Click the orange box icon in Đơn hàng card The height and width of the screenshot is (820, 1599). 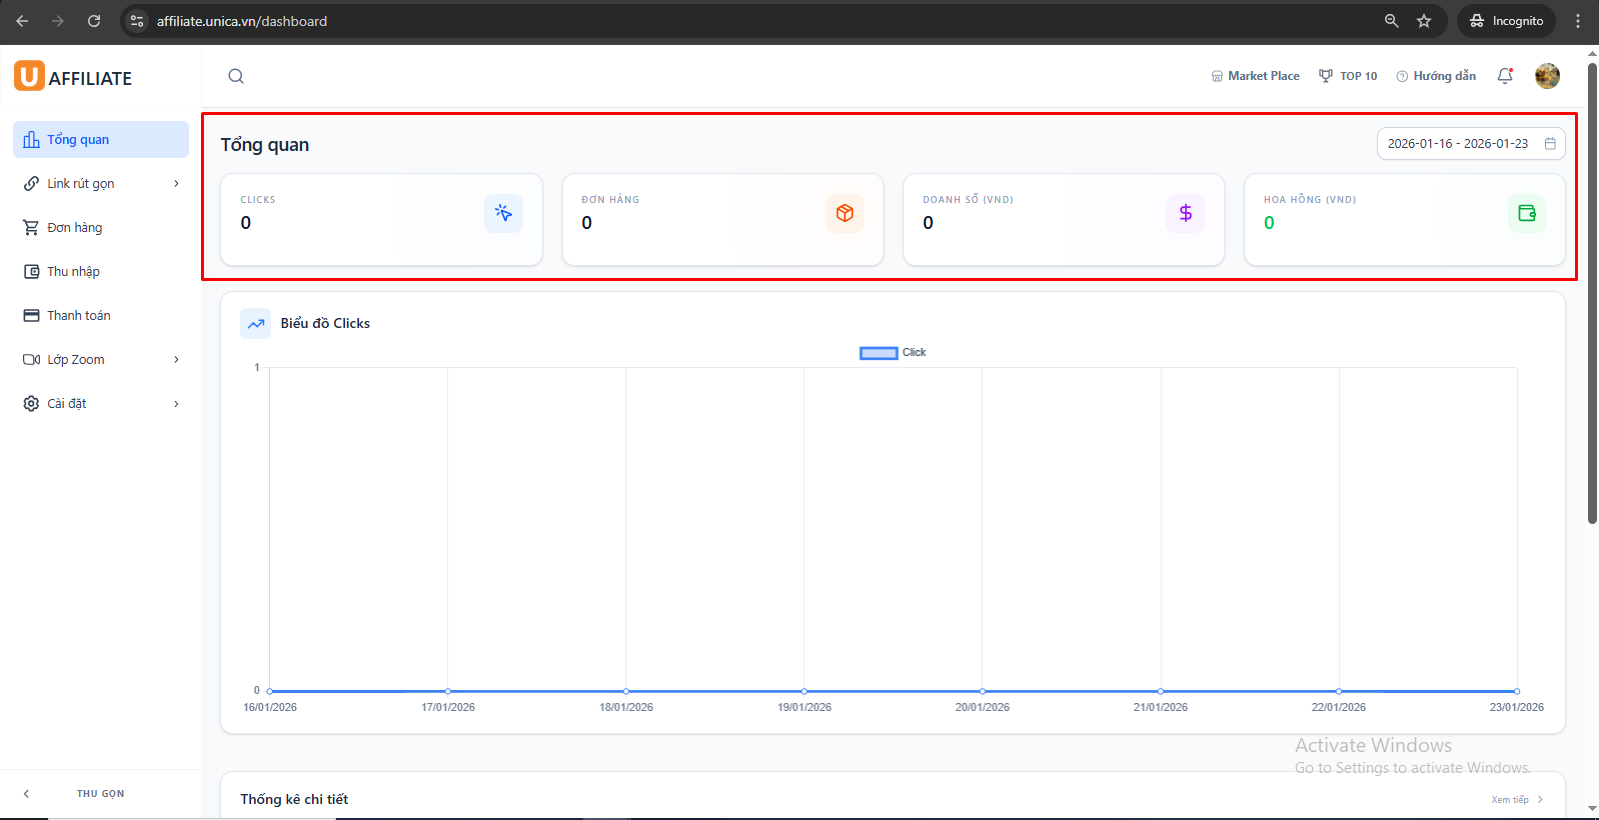tap(845, 213)
